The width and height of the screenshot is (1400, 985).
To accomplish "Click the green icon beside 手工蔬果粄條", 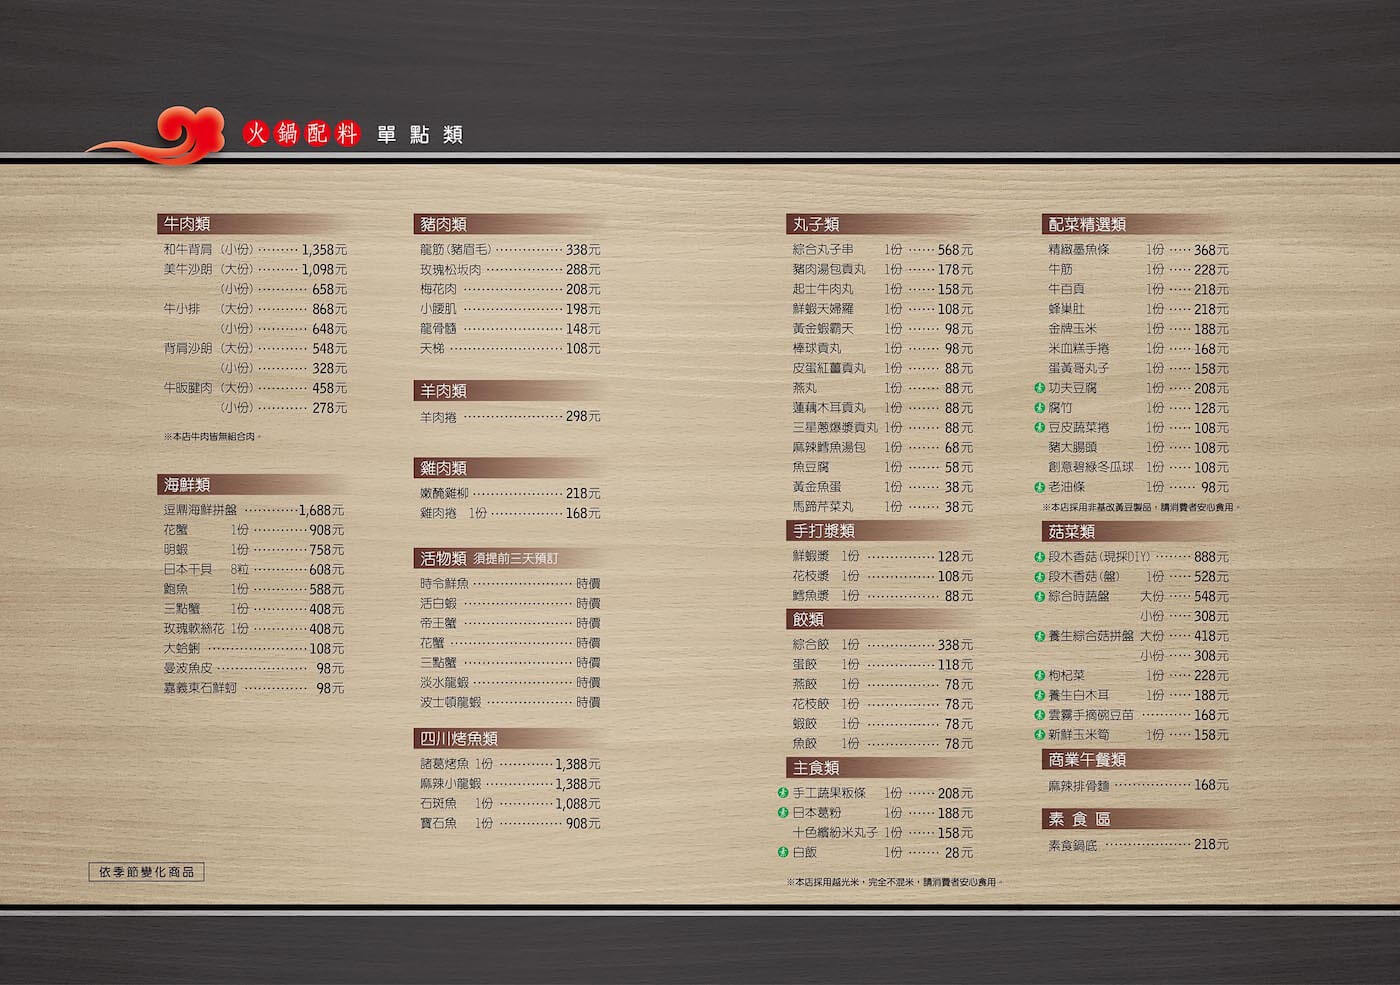I will (783, 793).
